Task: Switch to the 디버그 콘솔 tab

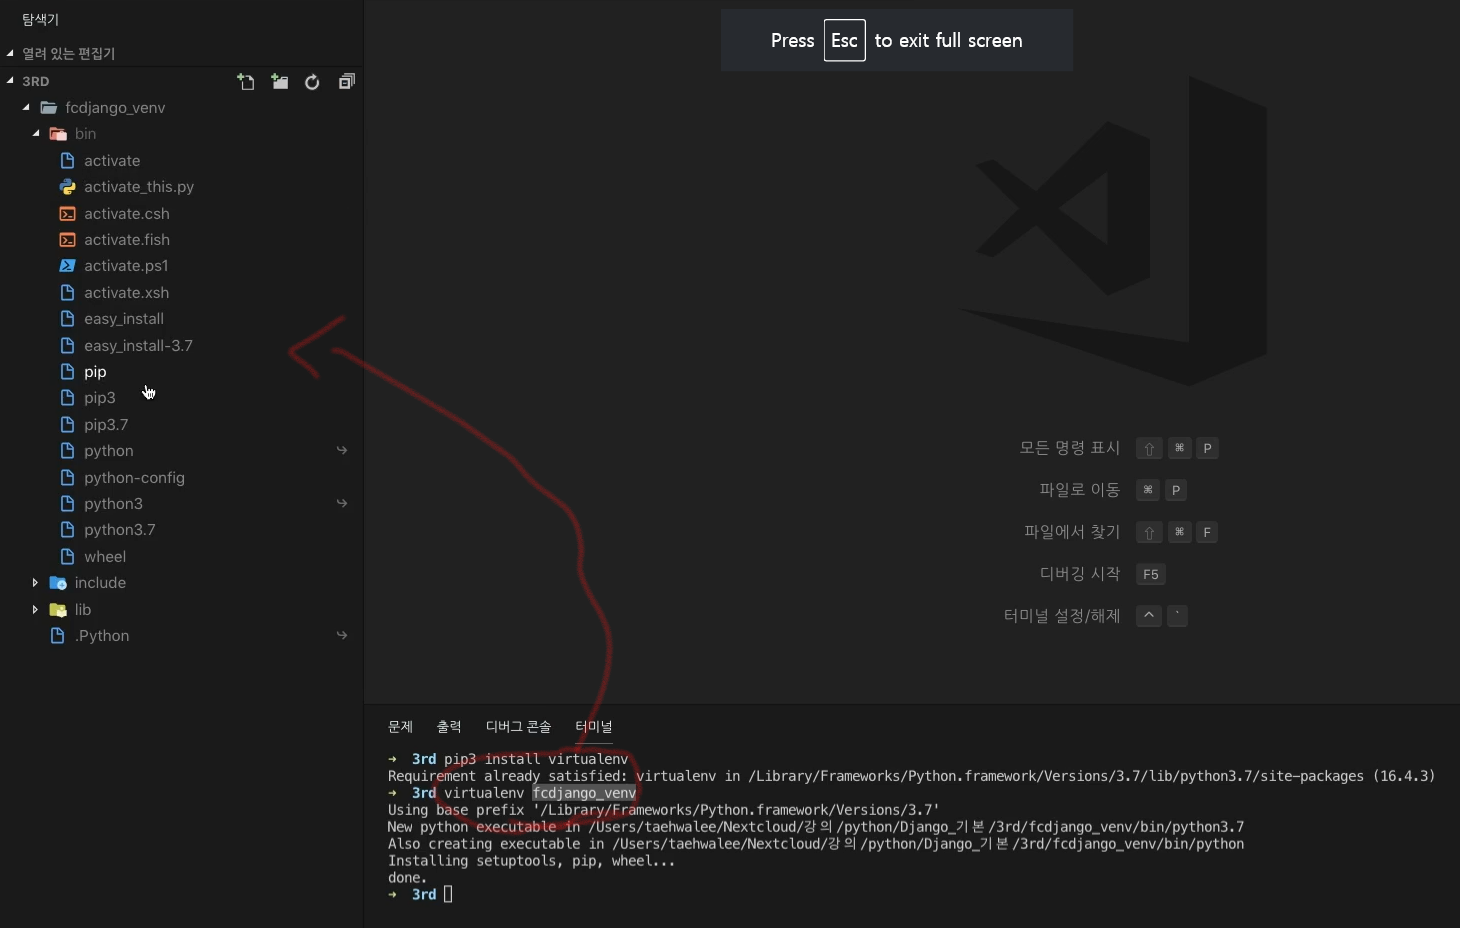Action: pyautogui.click(x=518, y=727)
